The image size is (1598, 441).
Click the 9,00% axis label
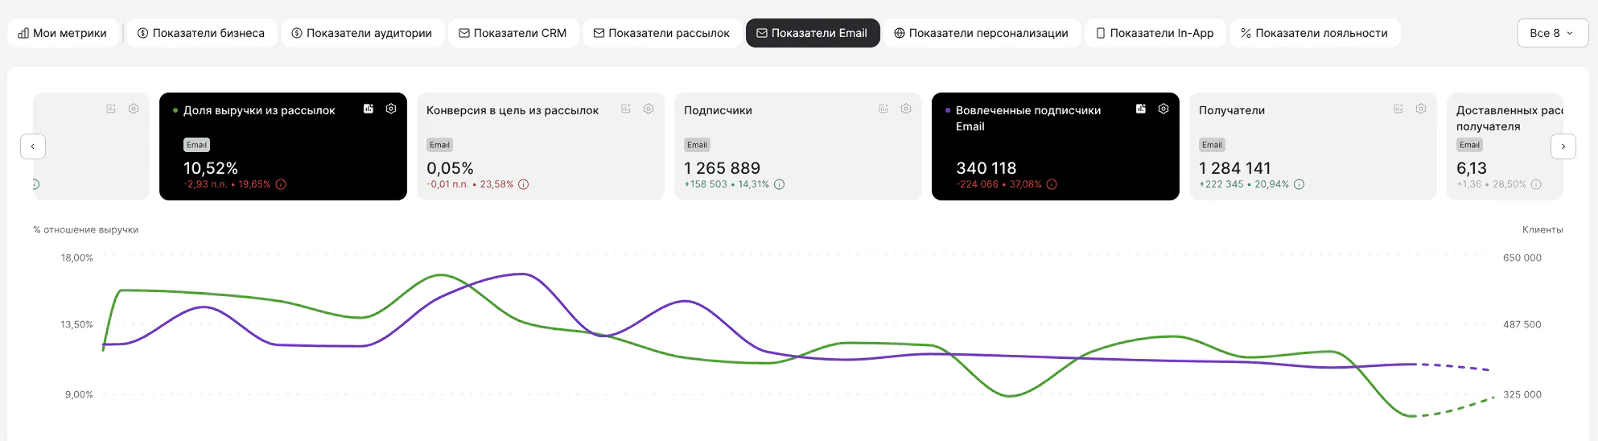pos(79,395)
